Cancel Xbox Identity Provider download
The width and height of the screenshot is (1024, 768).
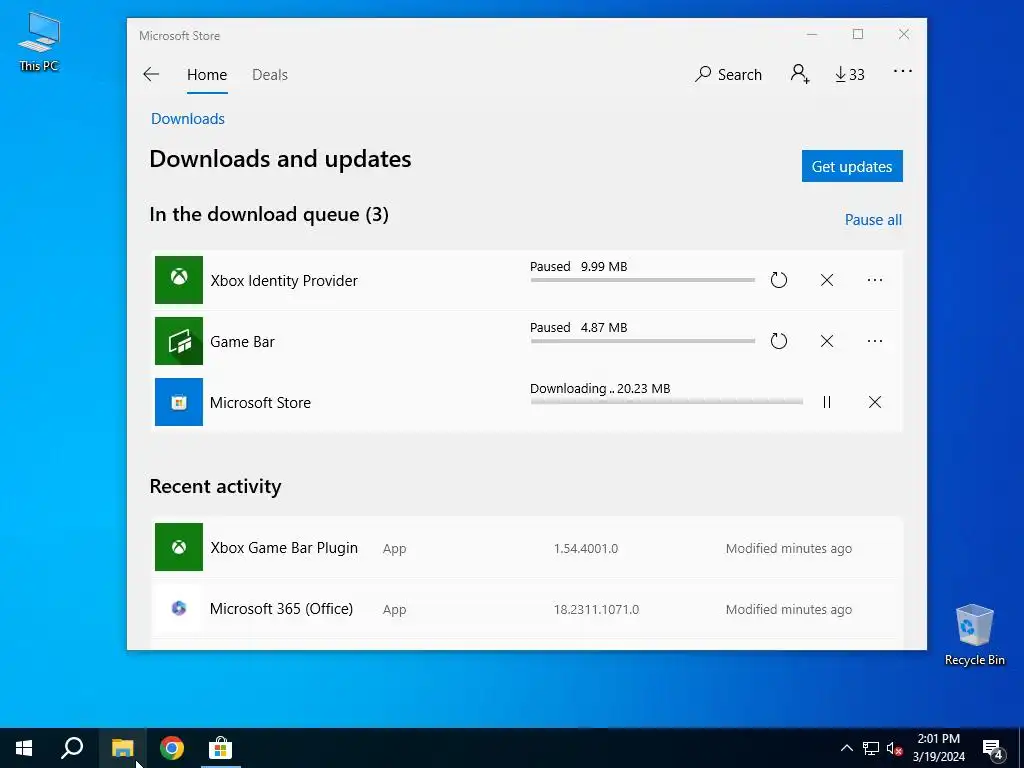827,280
